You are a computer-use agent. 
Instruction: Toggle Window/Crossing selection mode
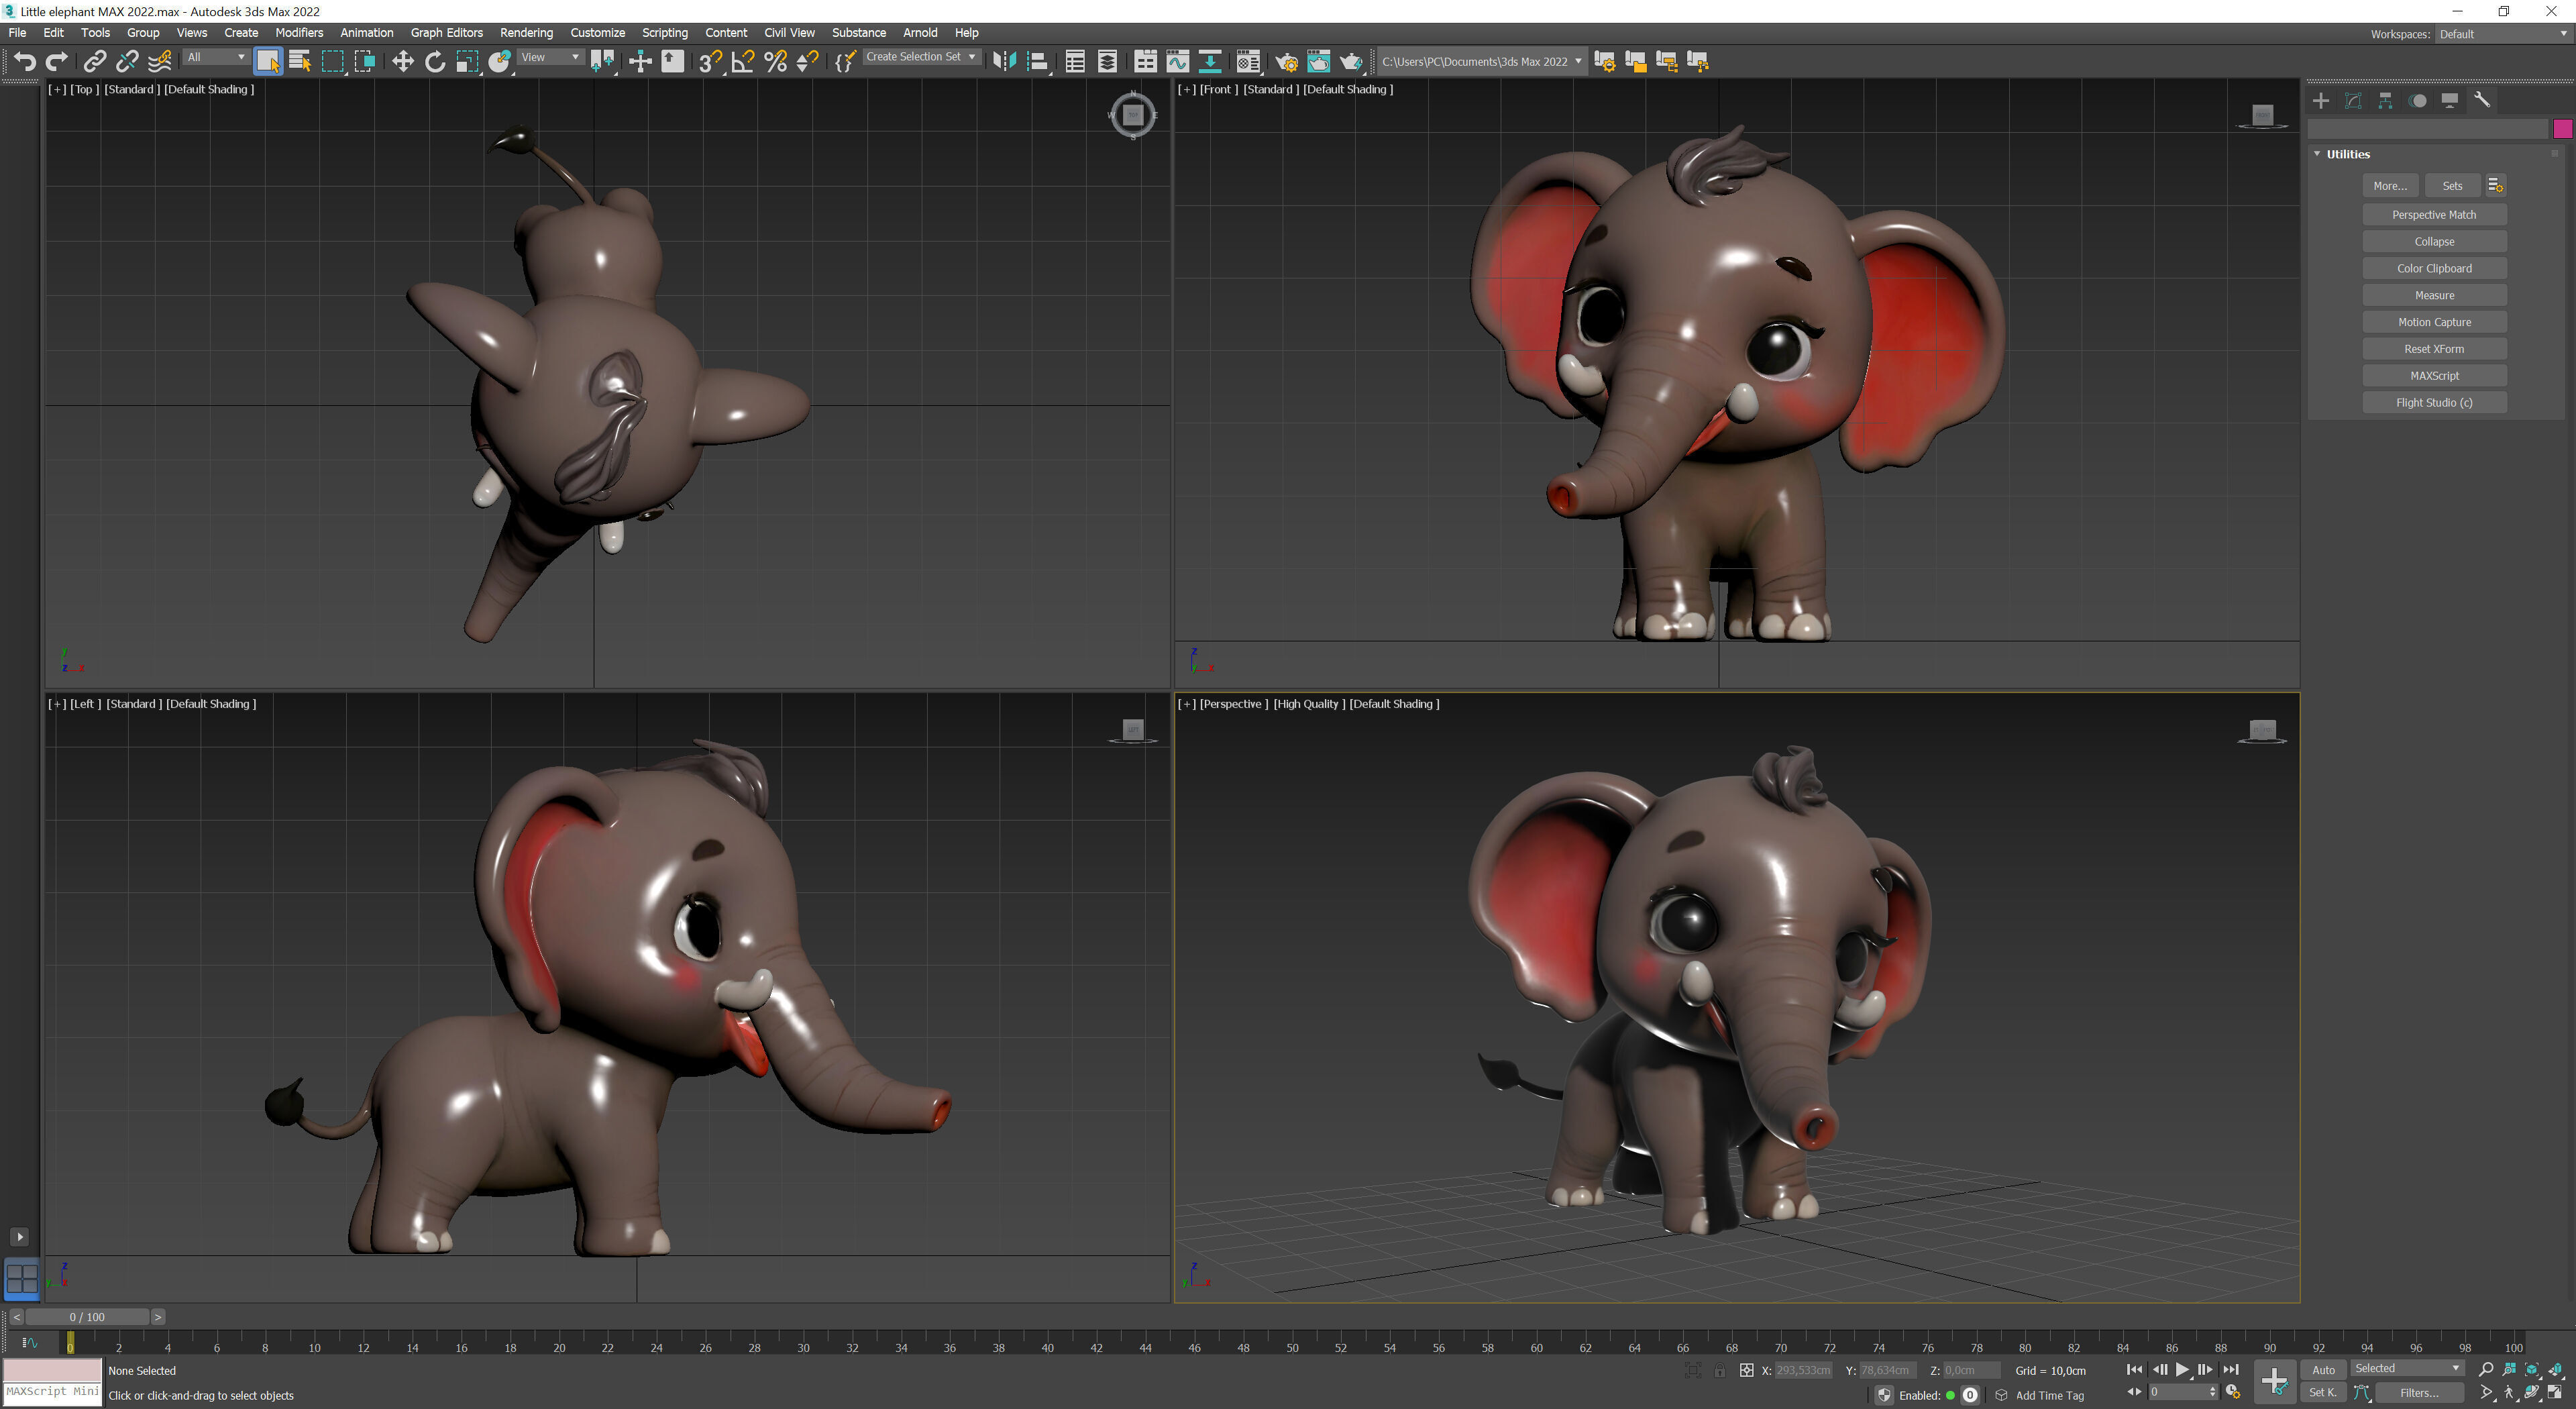point(365,62)
